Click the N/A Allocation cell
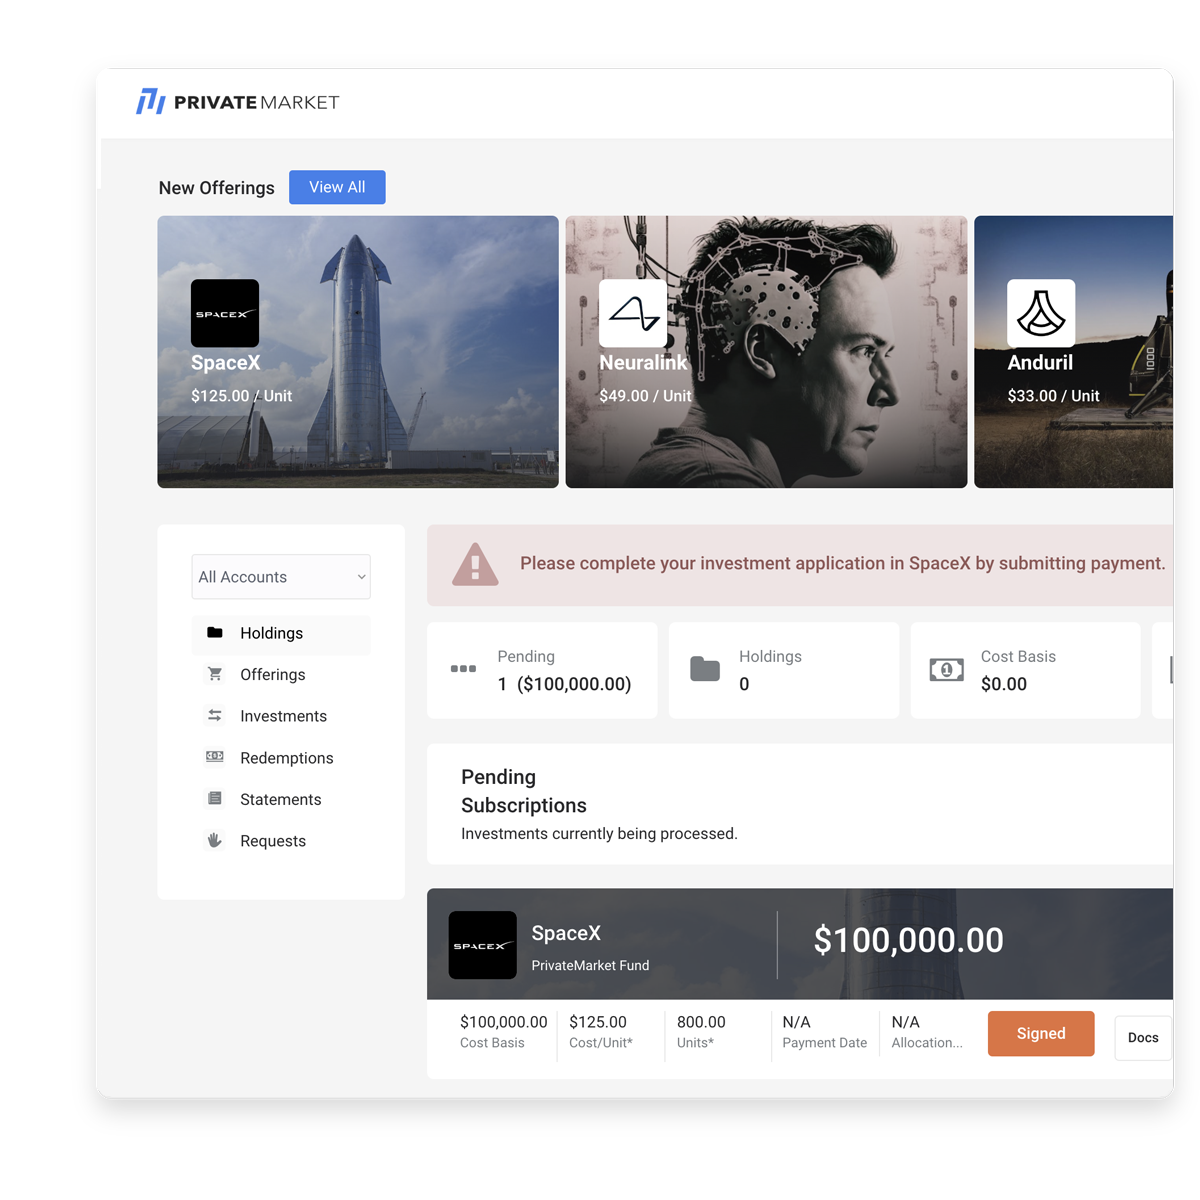The width and height of the screenshot is (1200, 1200). click(927, 1031)
